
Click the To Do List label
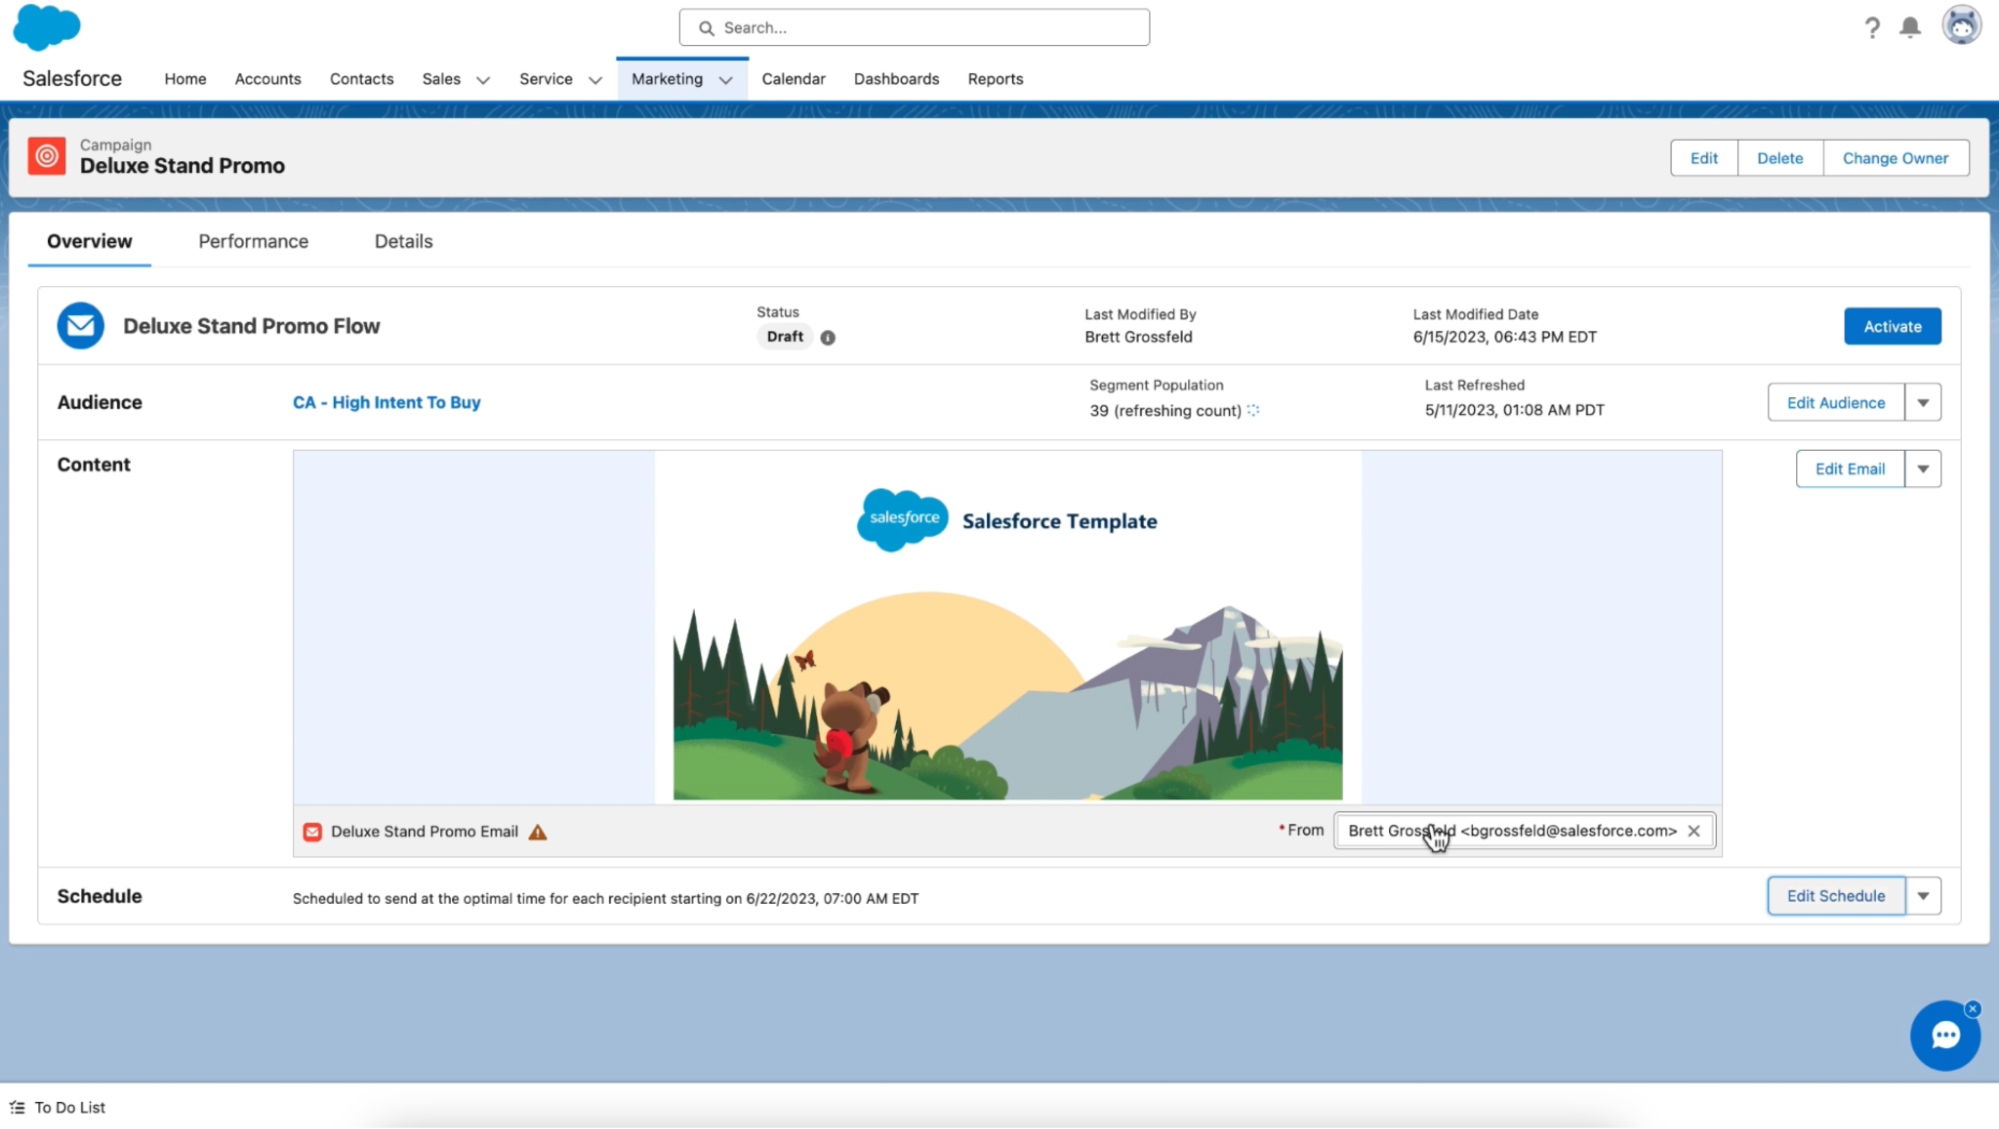click(70, 1107)
